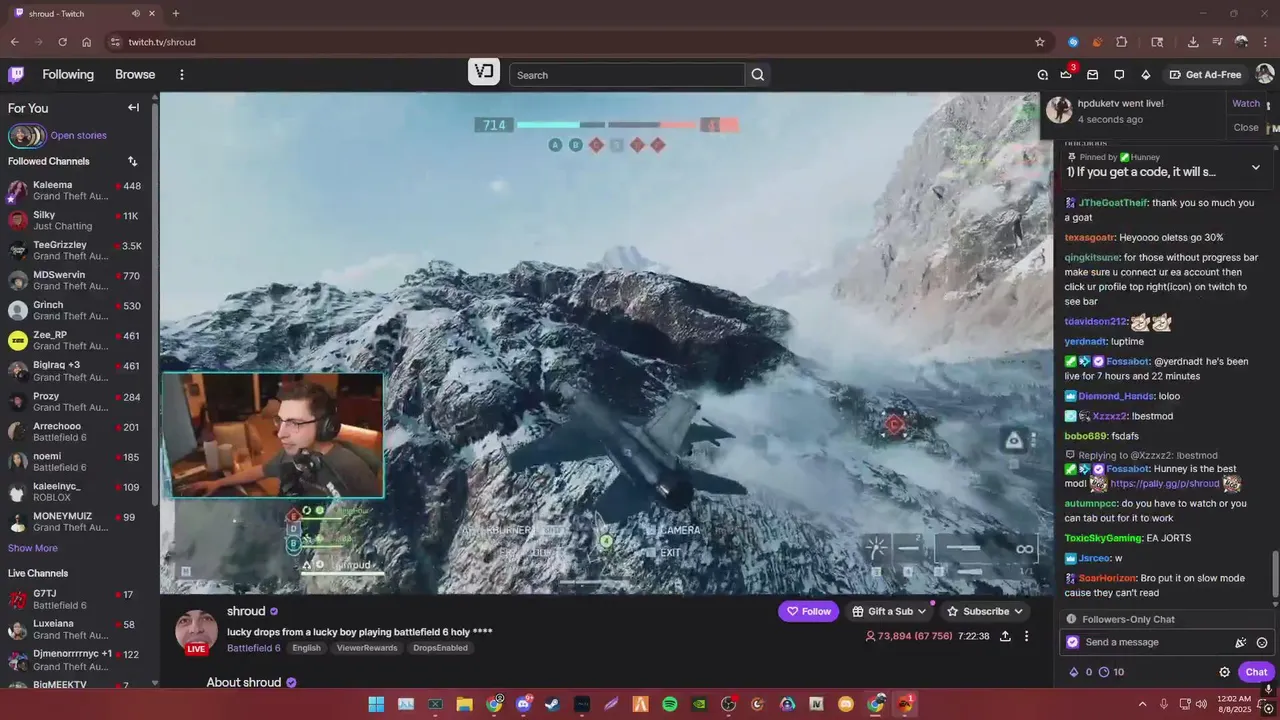1280x720 pixels.
Task: Click the browser address bar
Action: (570, 42)
